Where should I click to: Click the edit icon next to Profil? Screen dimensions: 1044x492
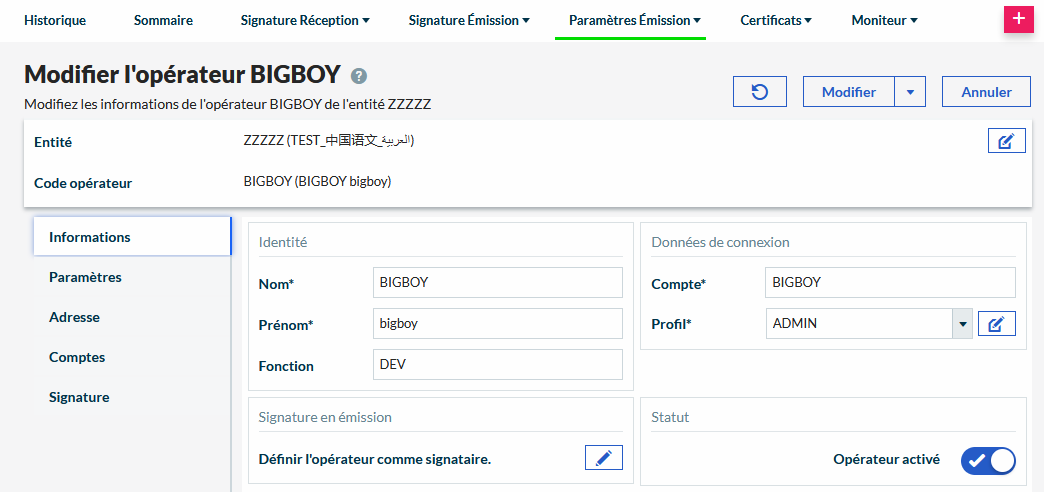pos(996,324)
